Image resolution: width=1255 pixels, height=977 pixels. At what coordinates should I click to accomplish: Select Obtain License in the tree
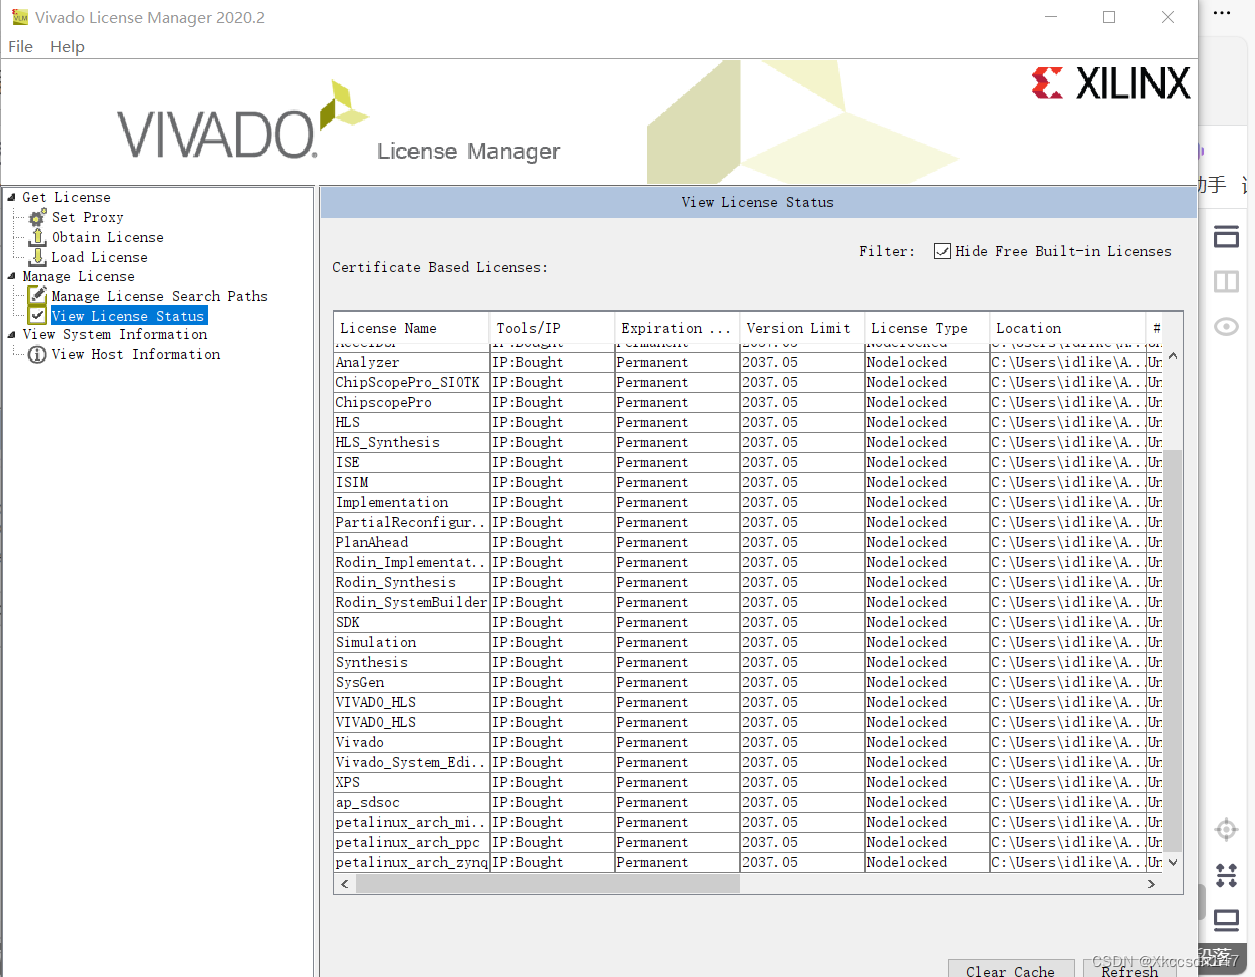tap(108, 237)
